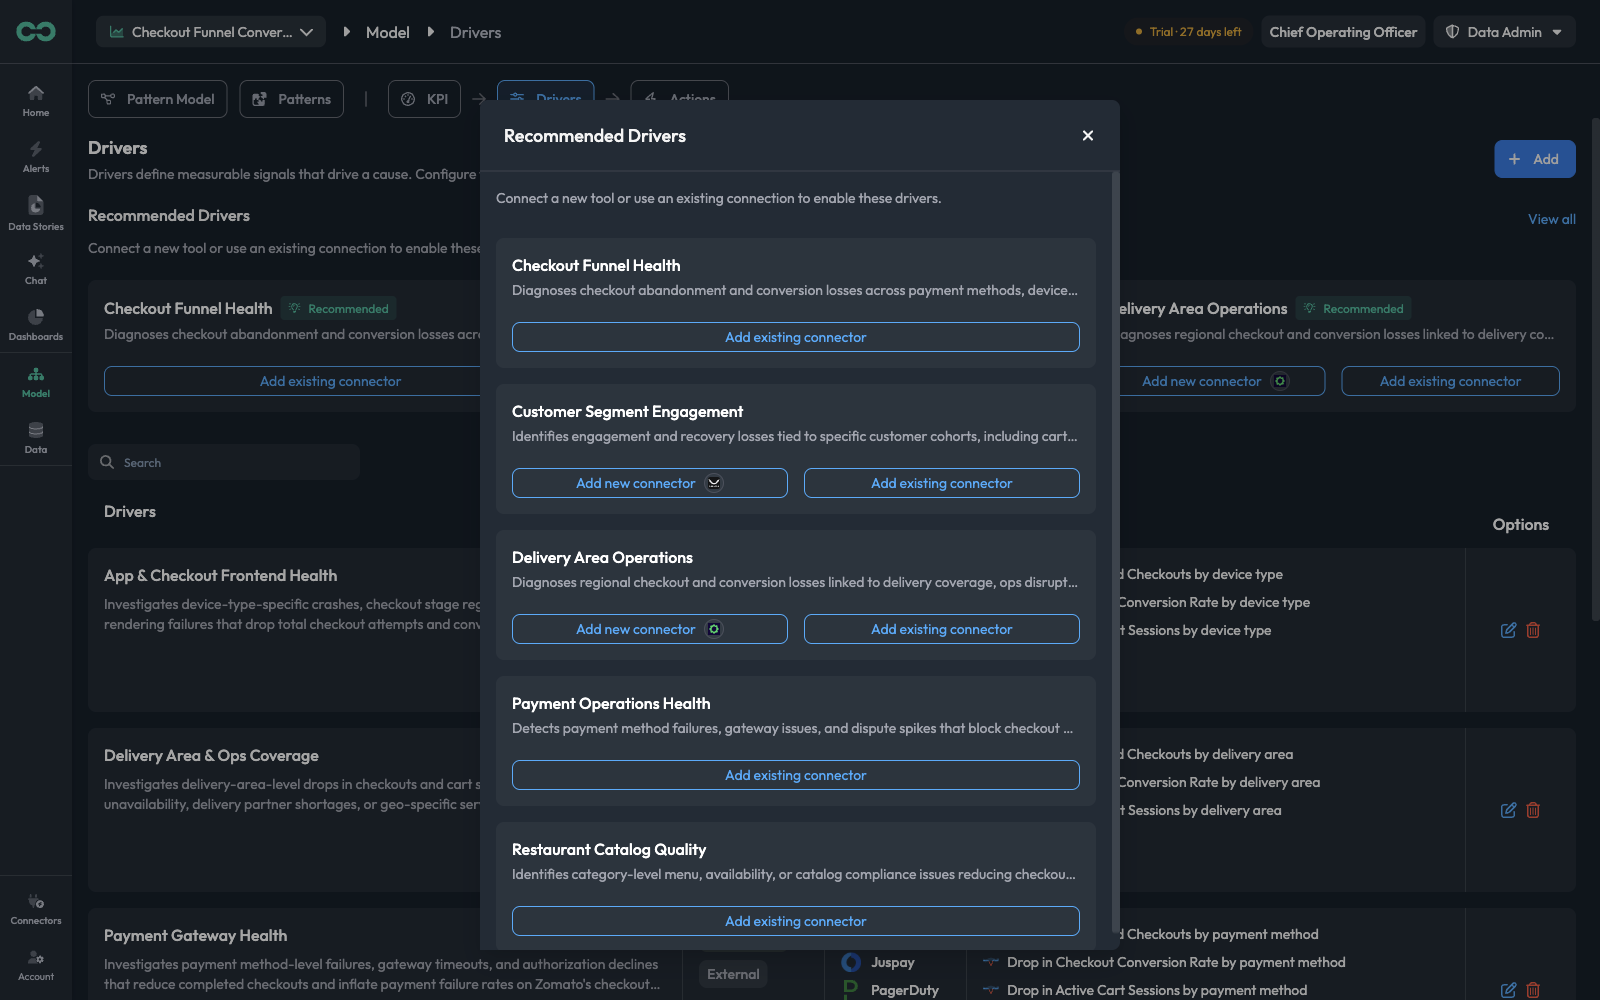Click the Options column header
The width and height of the screenshot is (1600, 1000).
(x=1521, y=524)
